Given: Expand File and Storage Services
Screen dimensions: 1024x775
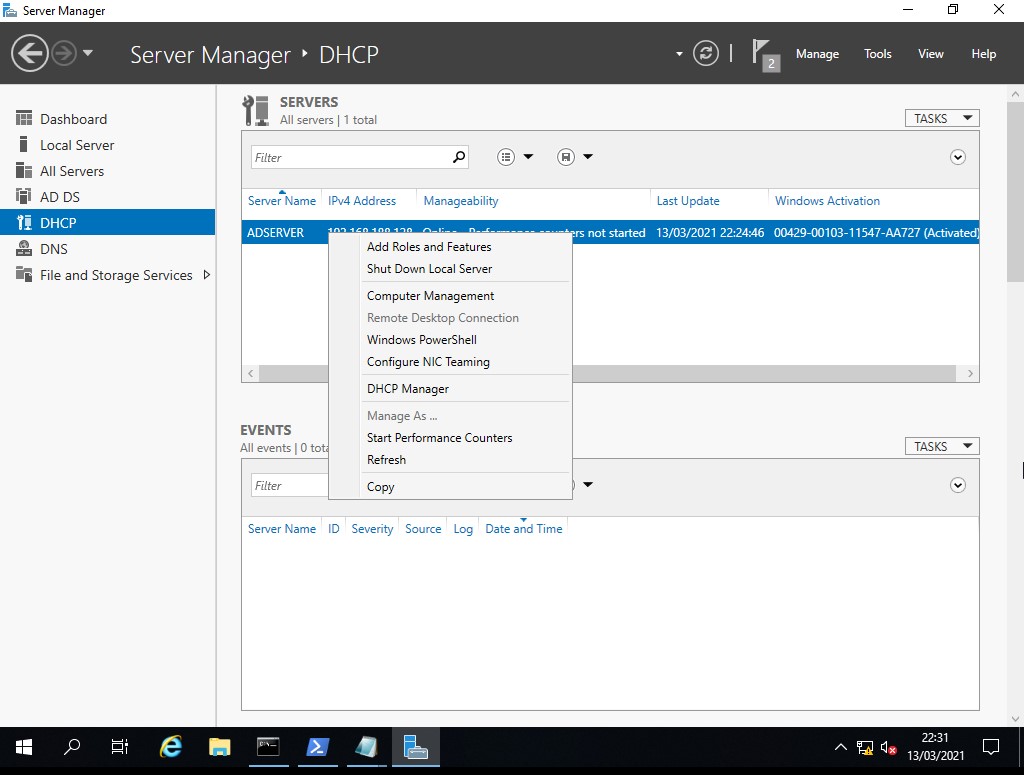Looking at the screenshot, I should (x=207, y=275).
